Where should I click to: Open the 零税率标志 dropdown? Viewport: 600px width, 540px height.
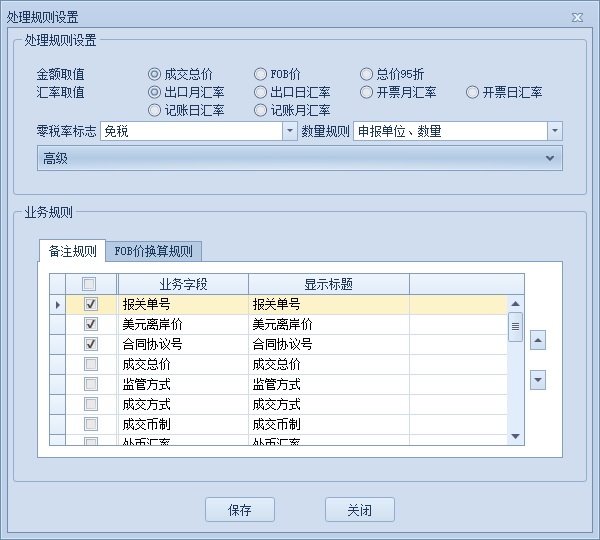pos(290,131)
